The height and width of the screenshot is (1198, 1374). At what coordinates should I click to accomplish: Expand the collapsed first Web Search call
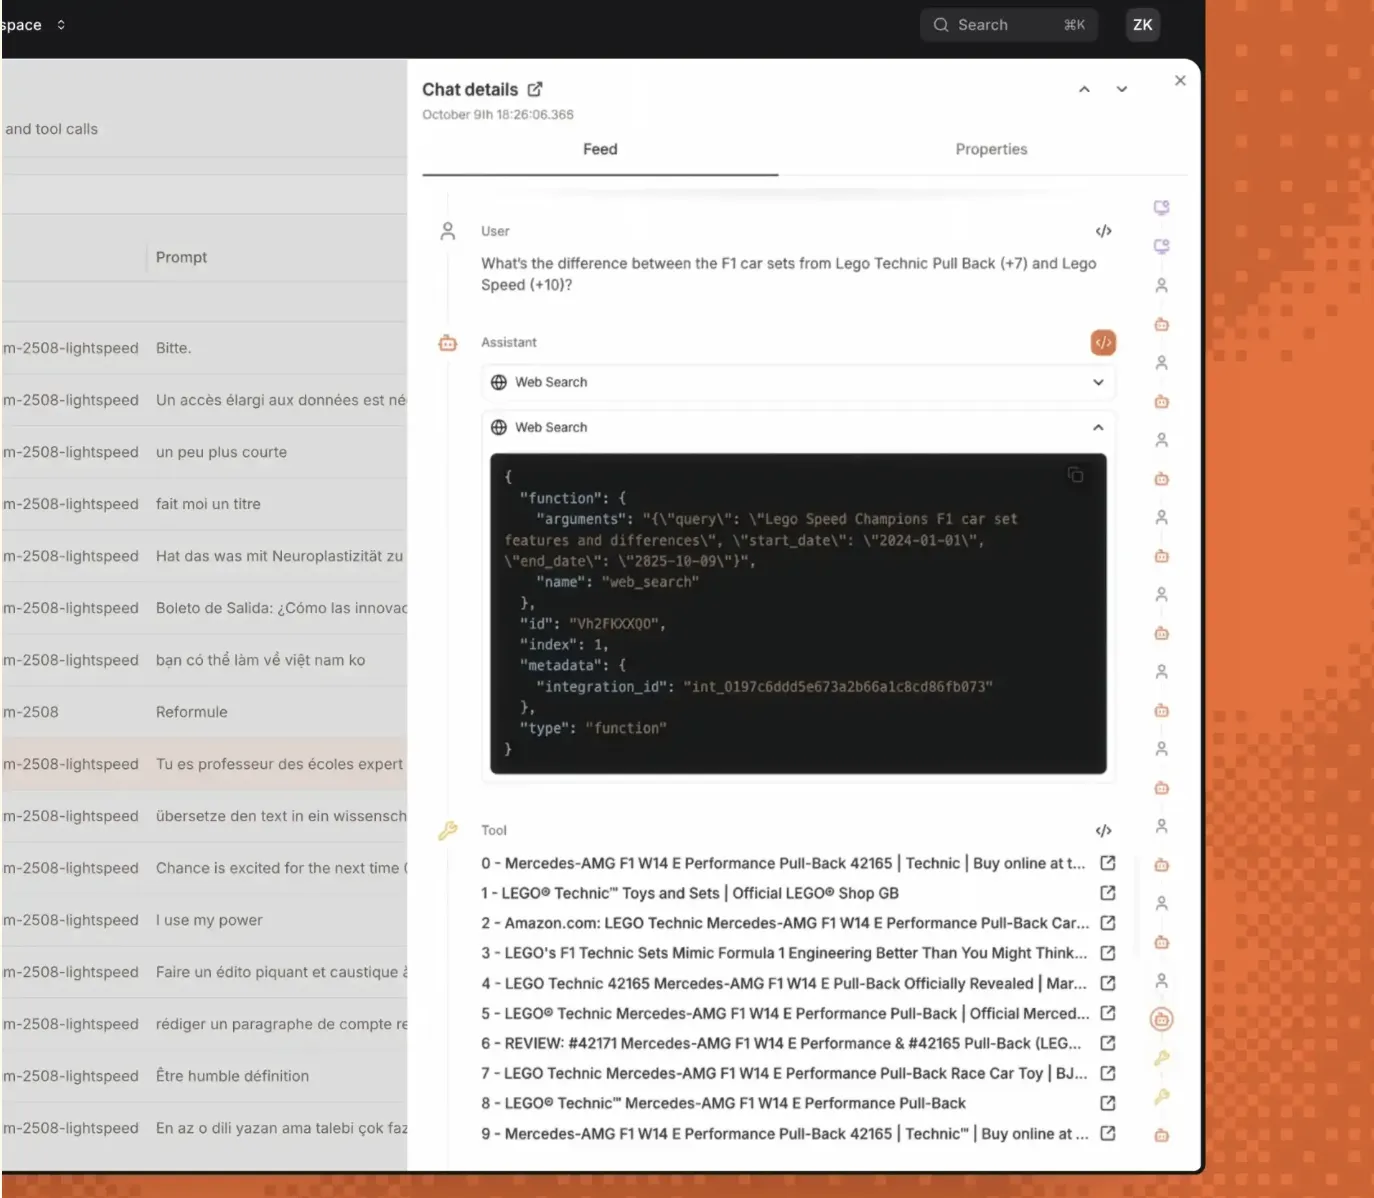1098,382
